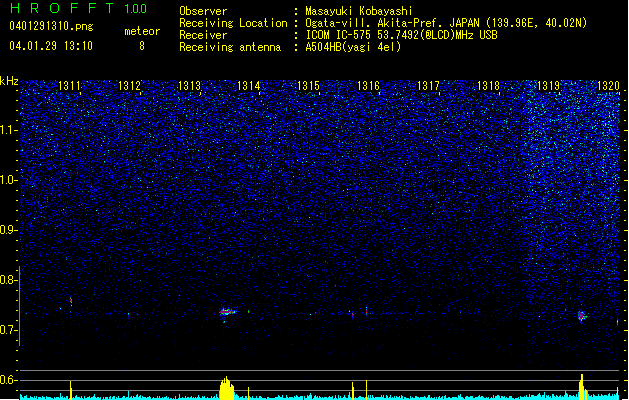The image size is (629, 400).
Task: Click the Receiving Location label
Action: (x=233, y=23)
